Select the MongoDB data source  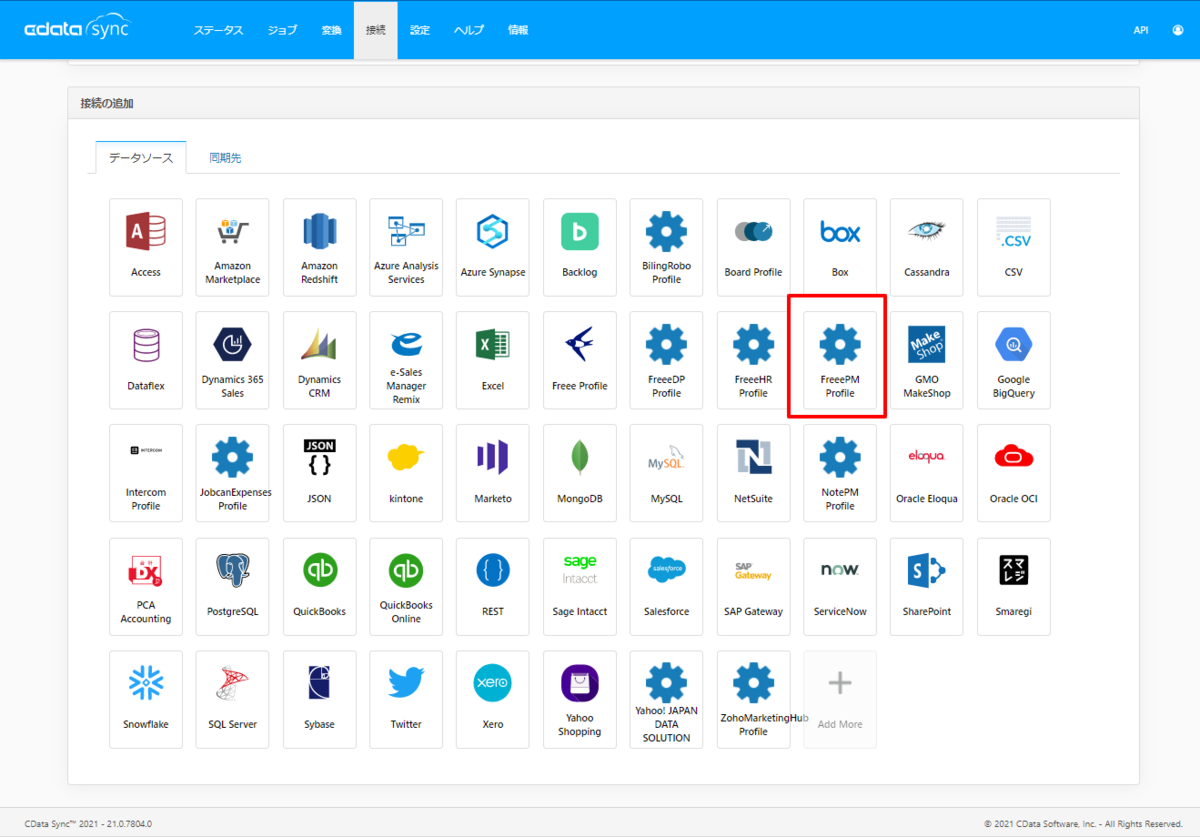(x=580, y=473)
